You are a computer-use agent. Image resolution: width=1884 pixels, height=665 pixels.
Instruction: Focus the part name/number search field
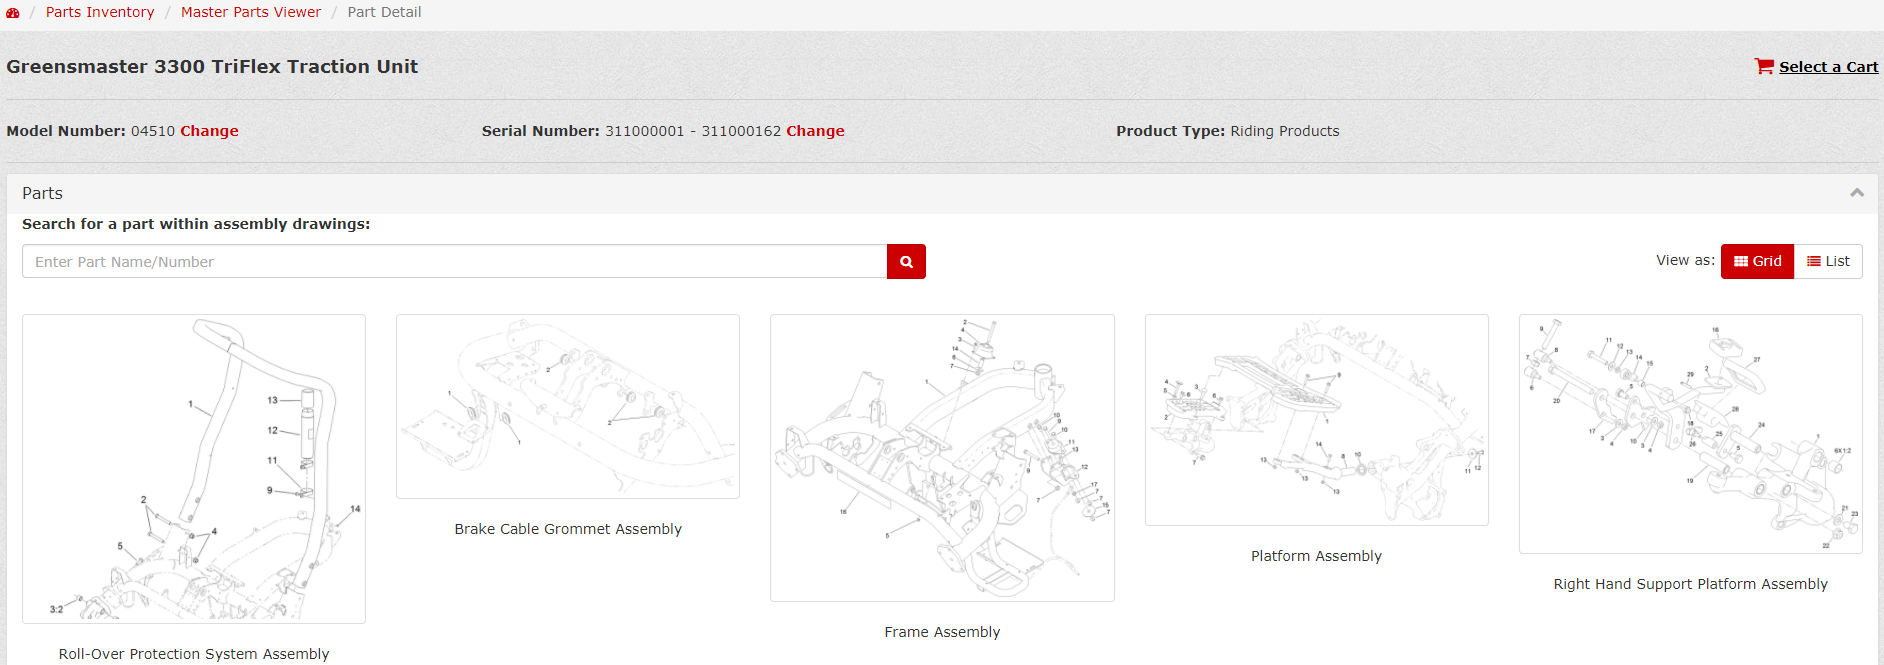pyautogui.click(x=454, y=262)
